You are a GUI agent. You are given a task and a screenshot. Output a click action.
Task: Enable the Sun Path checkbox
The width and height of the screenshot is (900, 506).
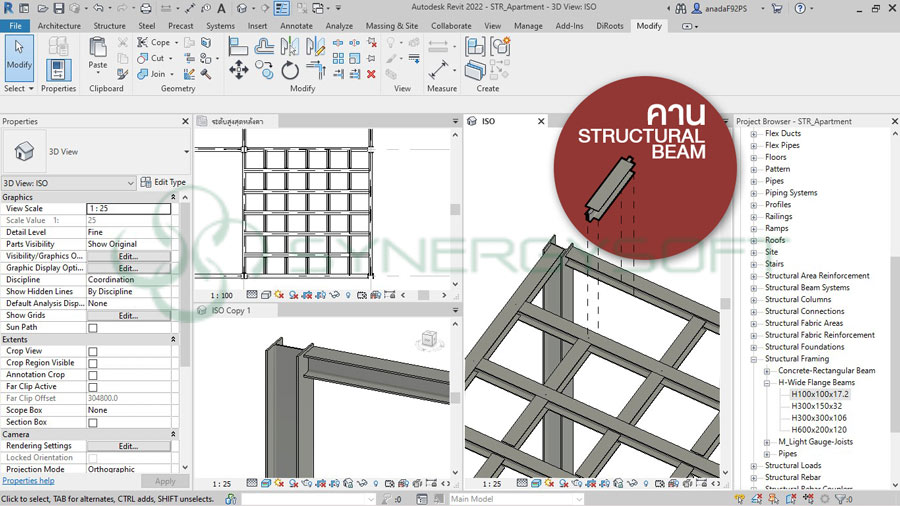pos(93,328)
